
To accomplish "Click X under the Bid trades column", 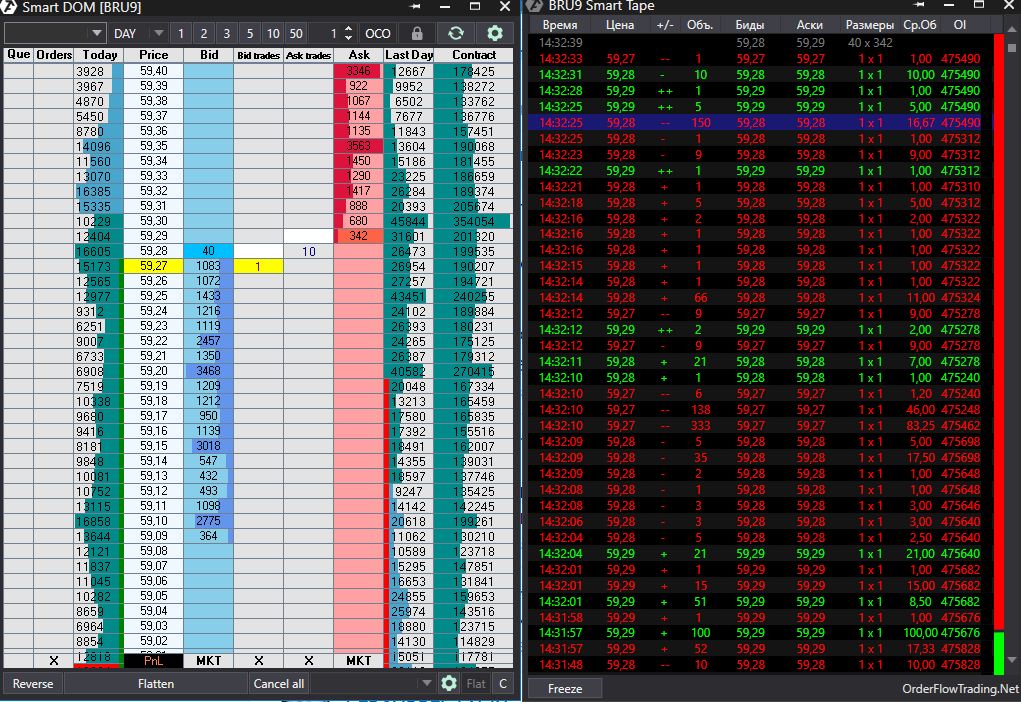I will tap(259, 660).
